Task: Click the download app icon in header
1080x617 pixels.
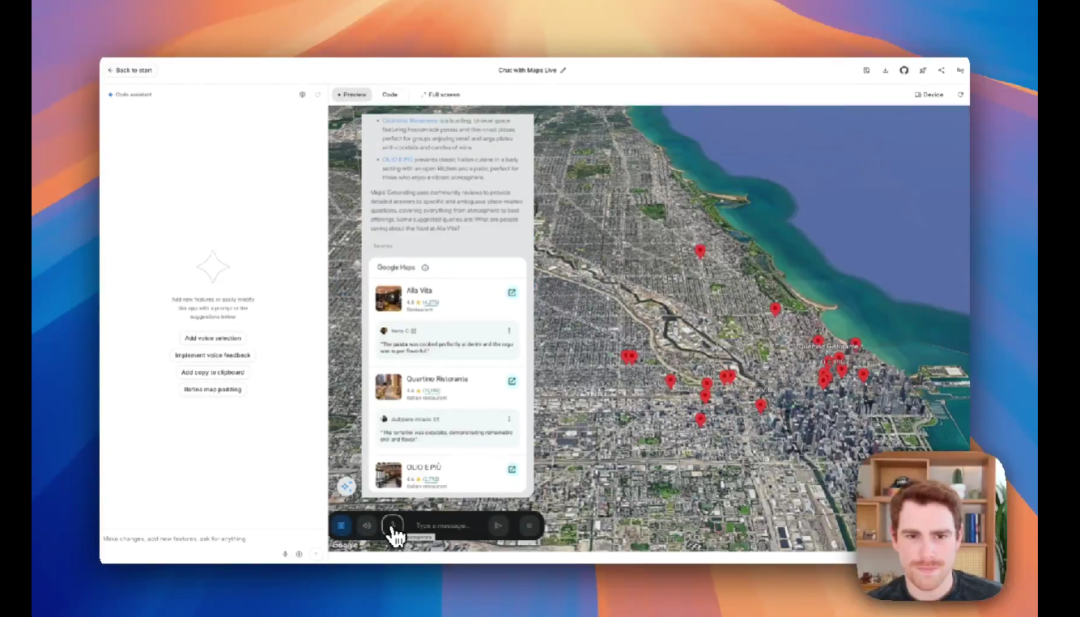Action: tap(885, 70)
